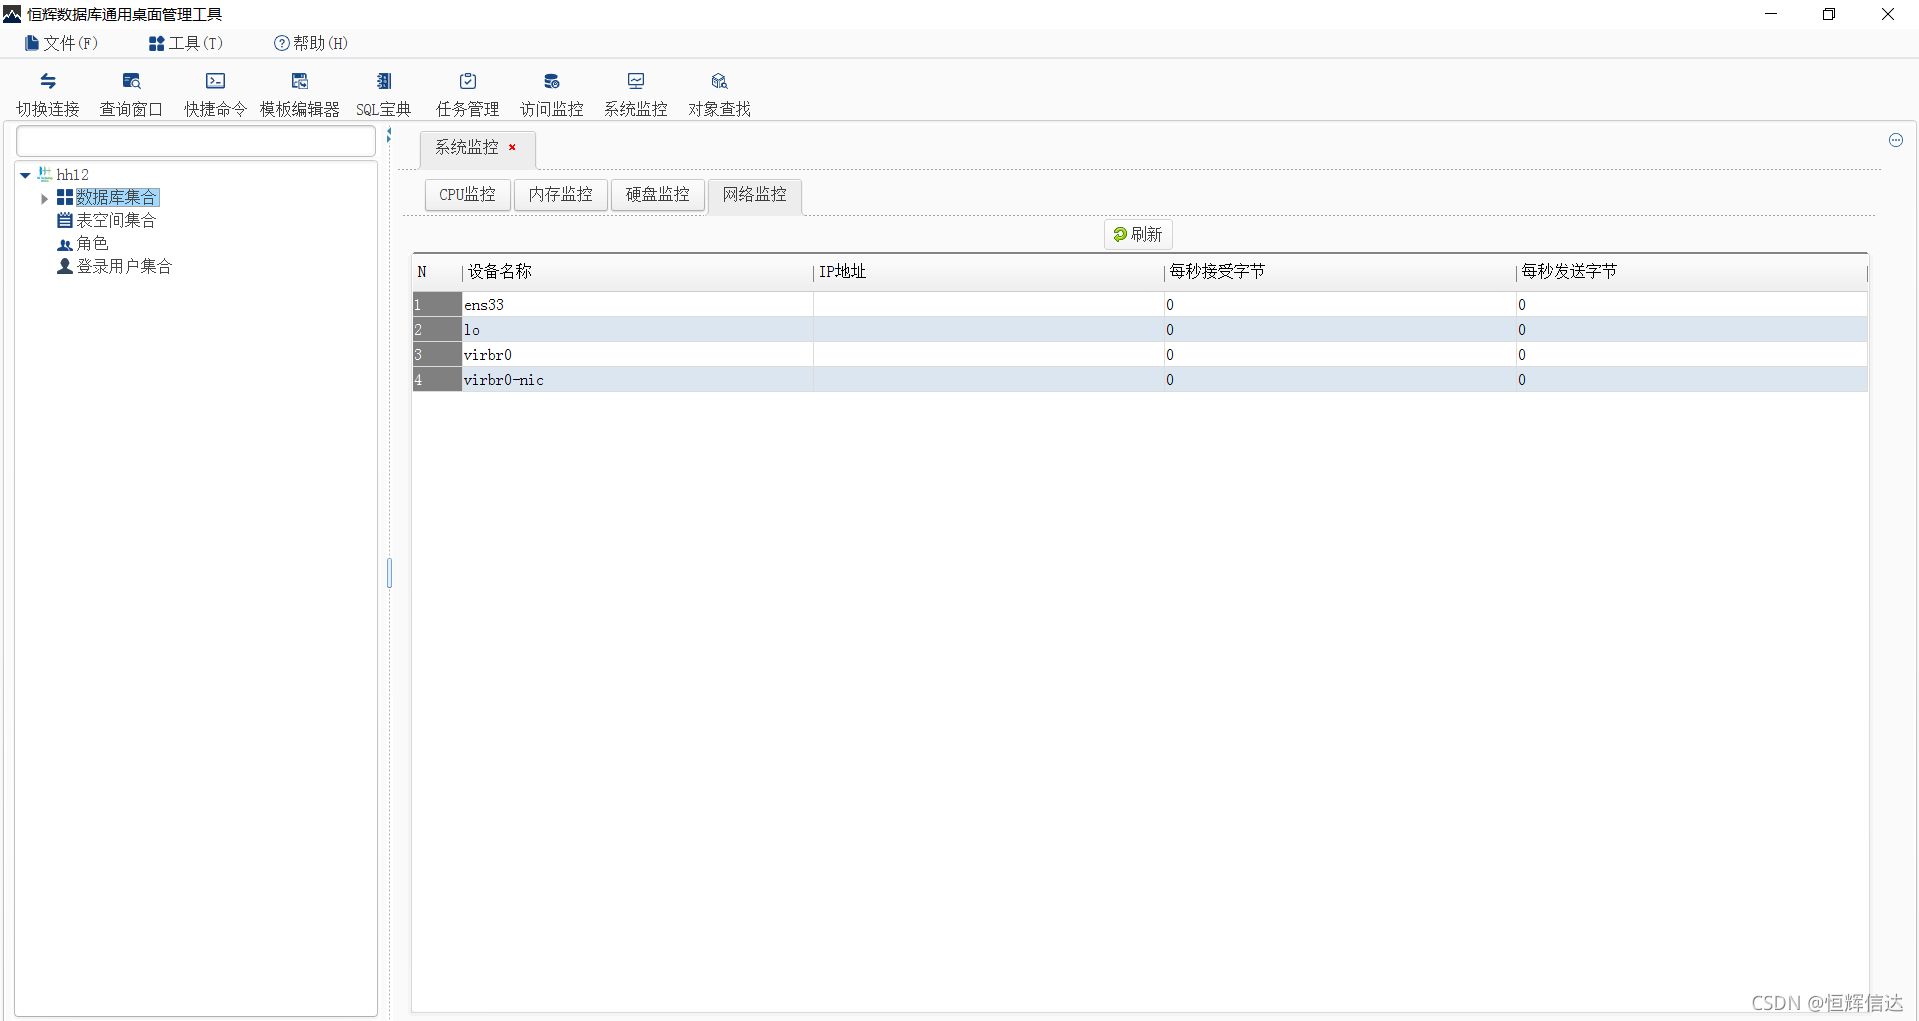Open the SQL宝典 reference tool
1919x1021 pixels.
[384, 95]
